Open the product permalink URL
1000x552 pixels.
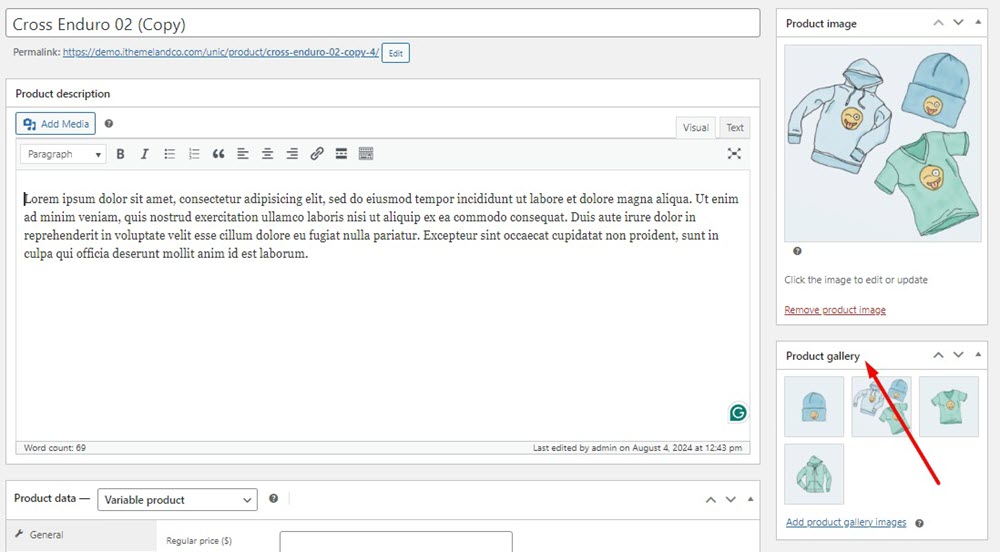(221, 52)
